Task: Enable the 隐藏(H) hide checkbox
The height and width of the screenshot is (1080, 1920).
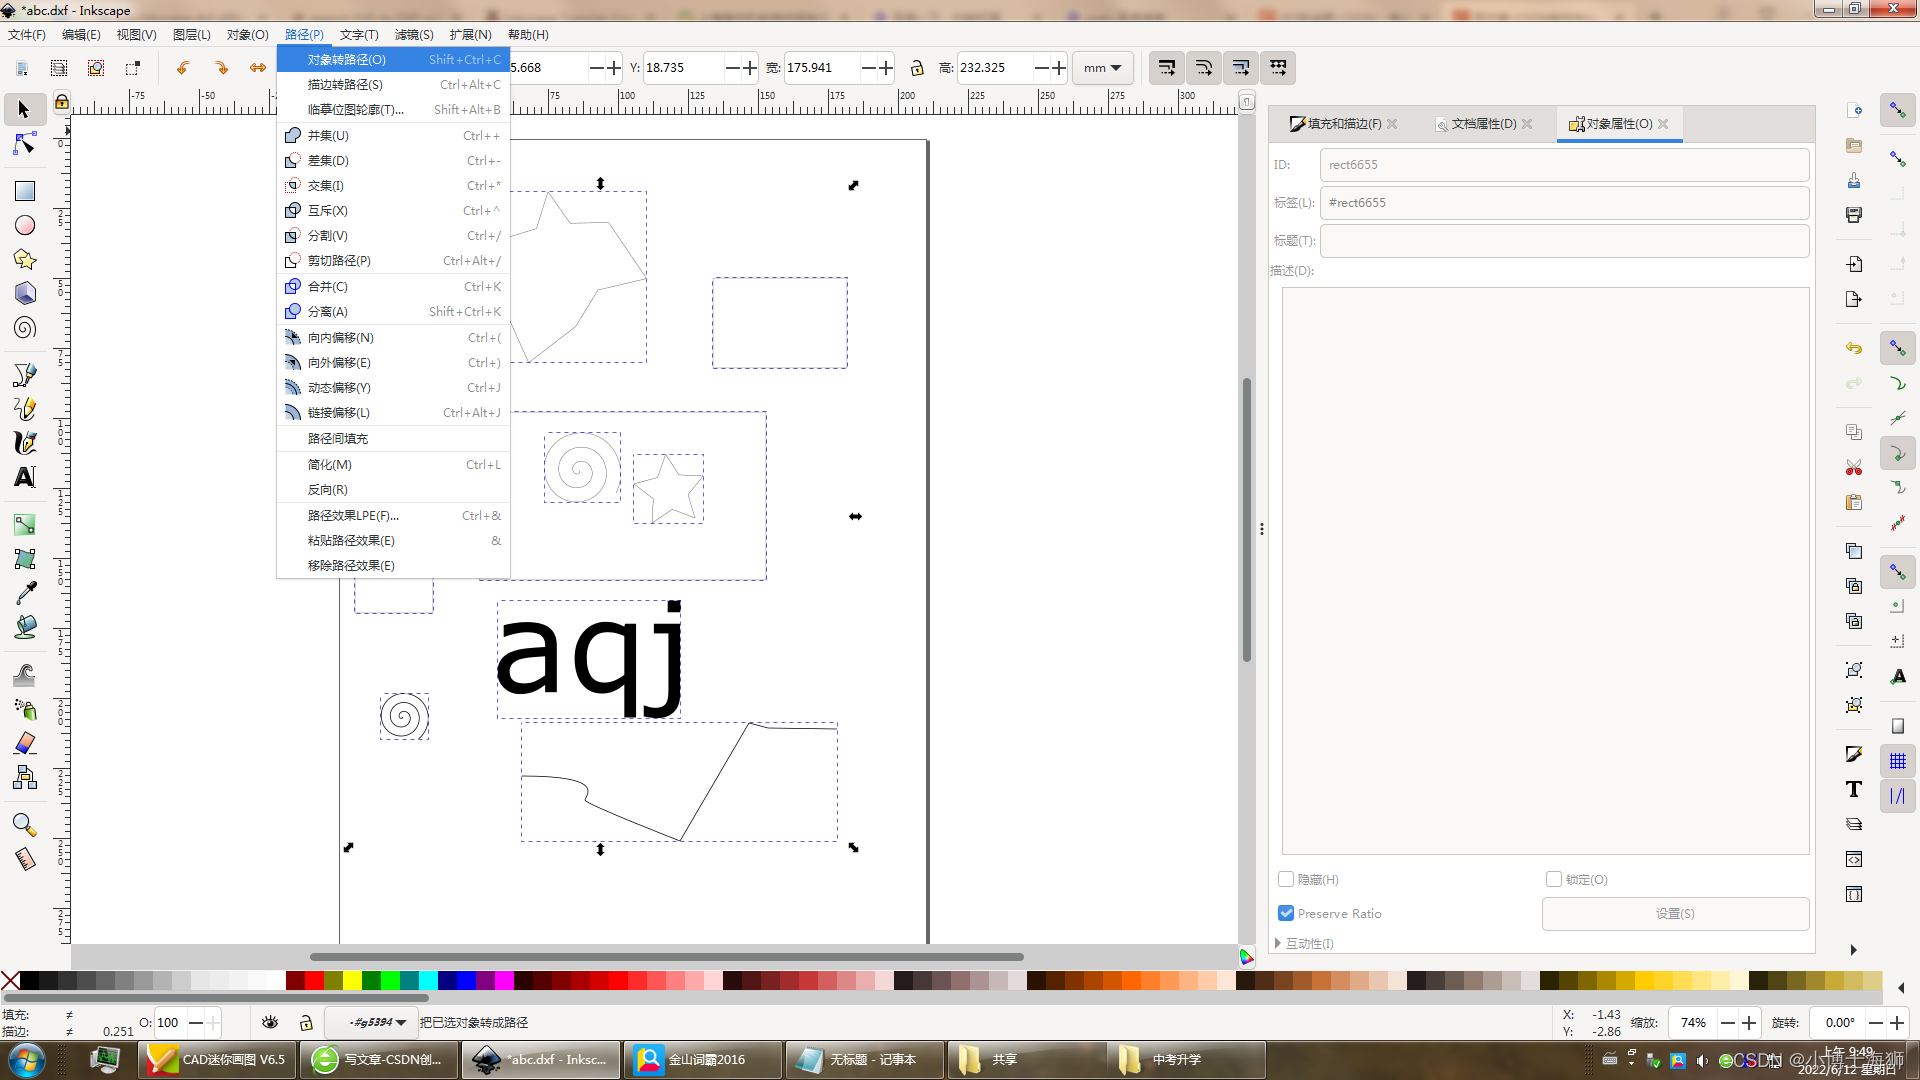Action: click(1286, 879)
